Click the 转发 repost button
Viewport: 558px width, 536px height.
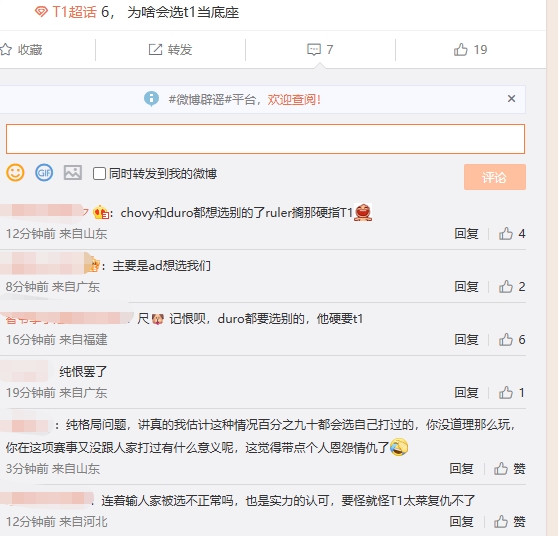click(170, 49)
